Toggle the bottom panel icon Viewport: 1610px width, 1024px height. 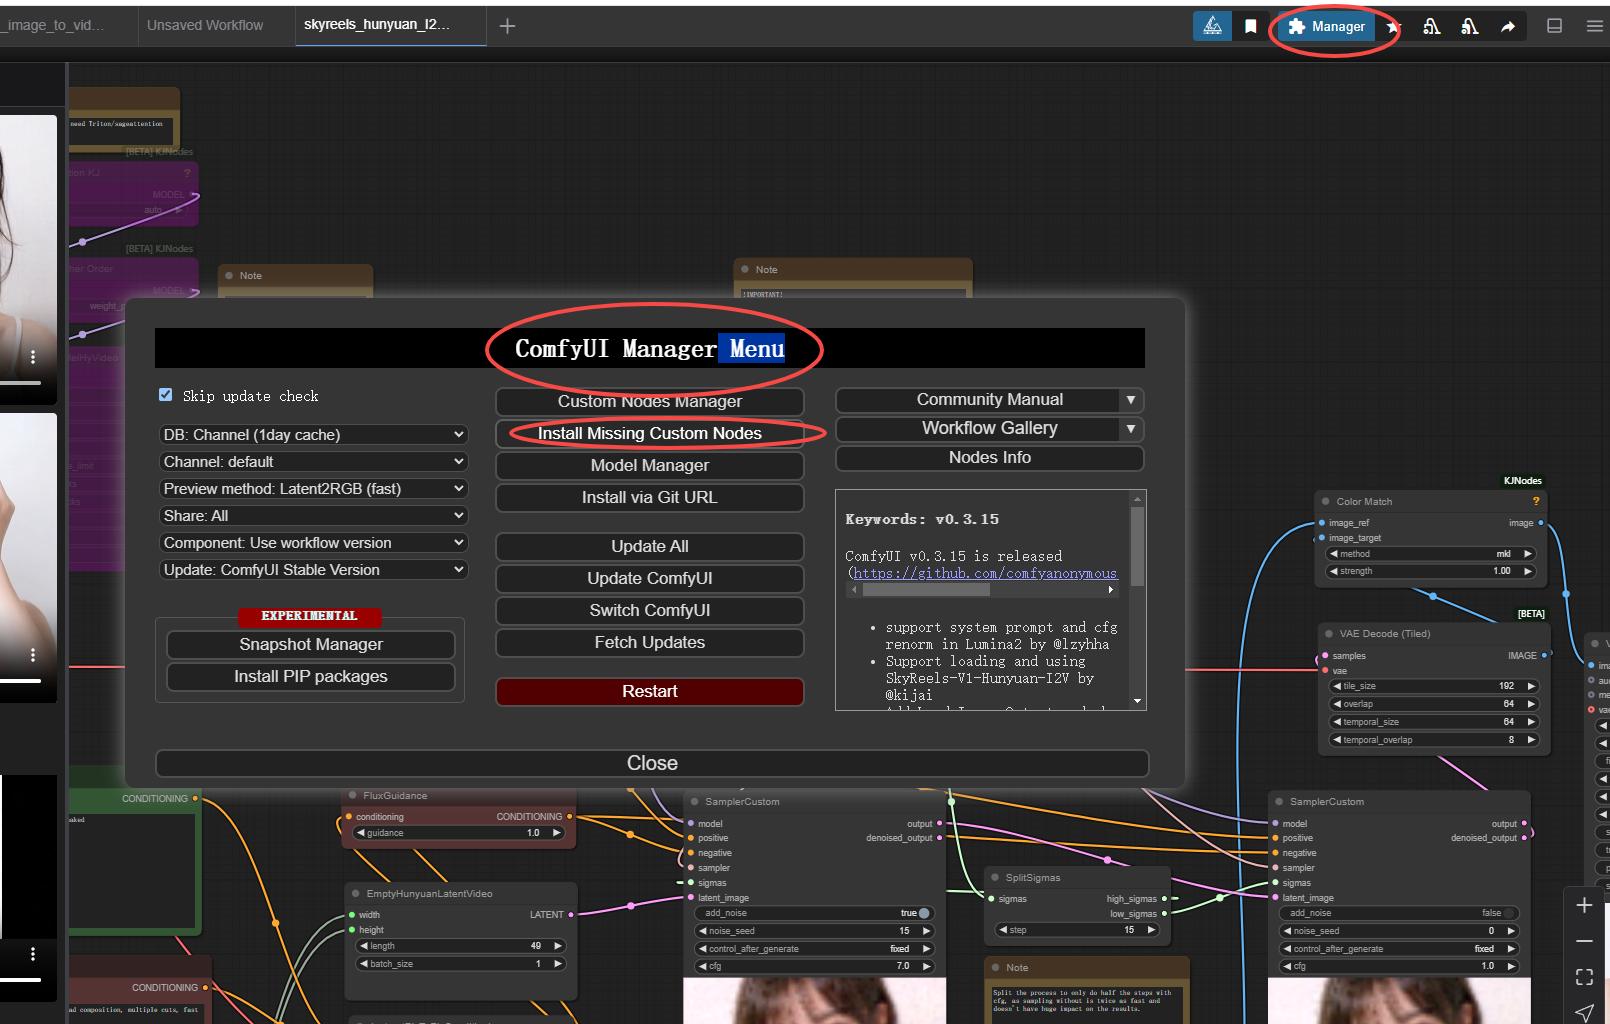(x=1554, y=26)
